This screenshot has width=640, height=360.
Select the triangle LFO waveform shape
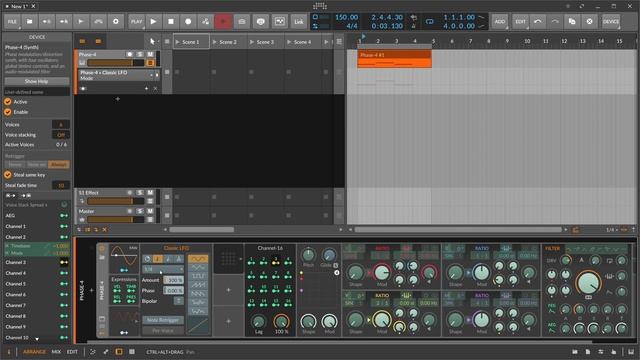pyautogui.click(x=198, y=267)
